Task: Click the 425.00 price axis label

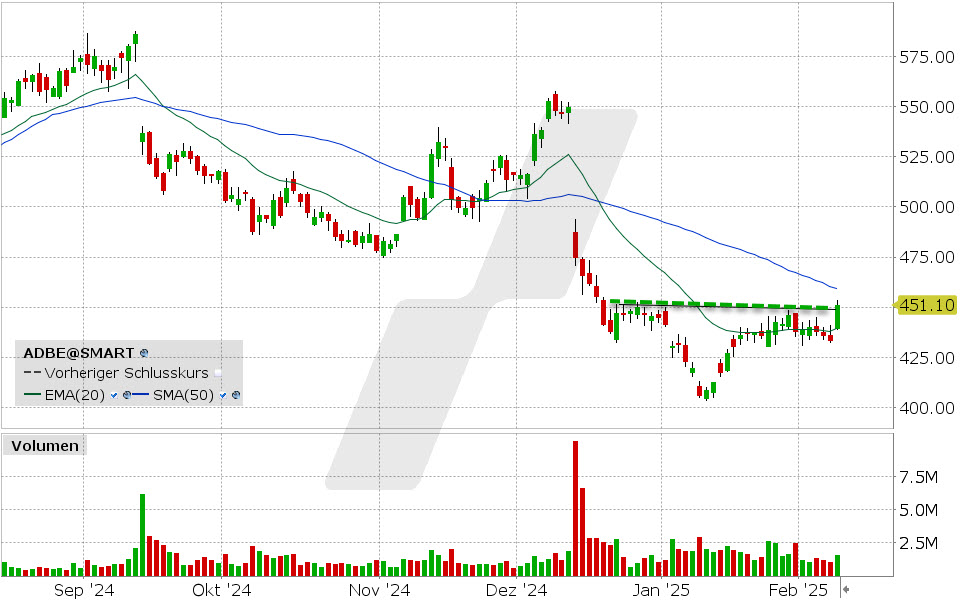Action: click(x=926, y=358)
